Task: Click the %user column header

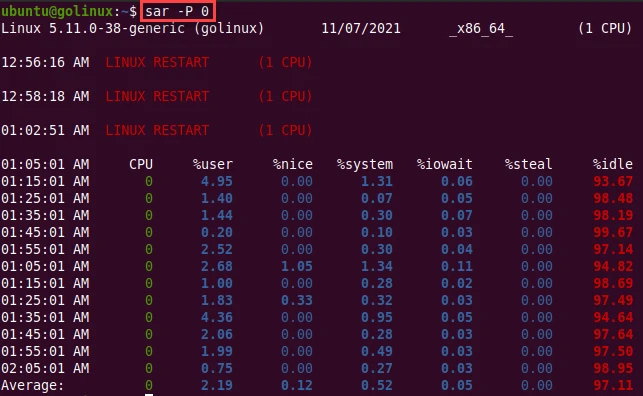Action: [213, 164]
